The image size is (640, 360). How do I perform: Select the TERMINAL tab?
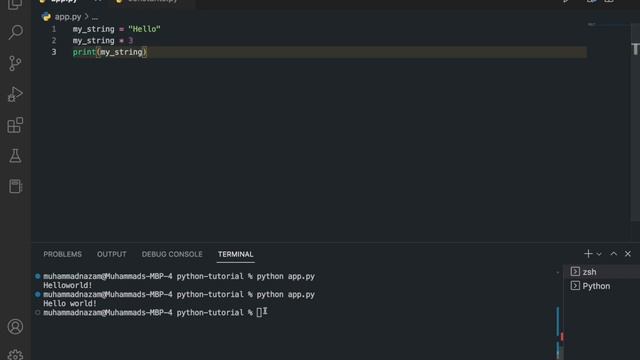coord(236,254)
